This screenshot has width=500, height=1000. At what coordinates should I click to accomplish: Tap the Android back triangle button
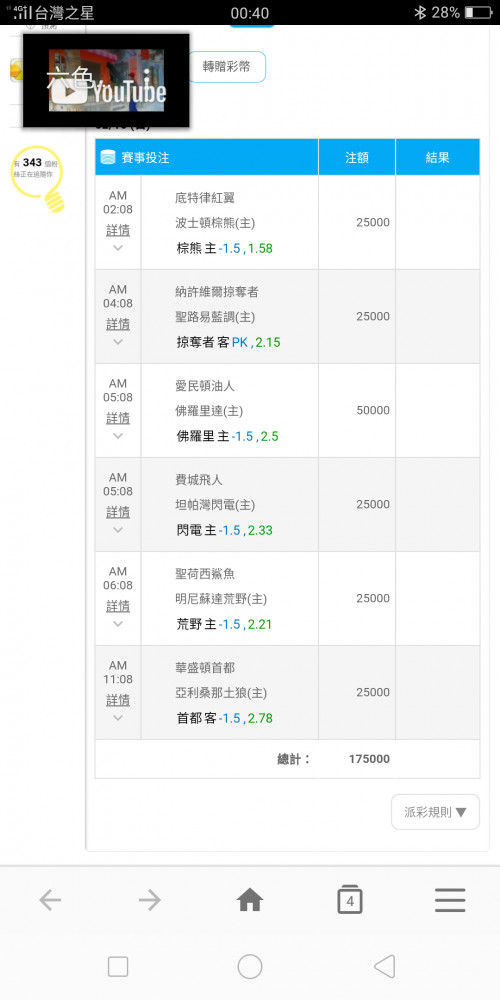[384, 967]
